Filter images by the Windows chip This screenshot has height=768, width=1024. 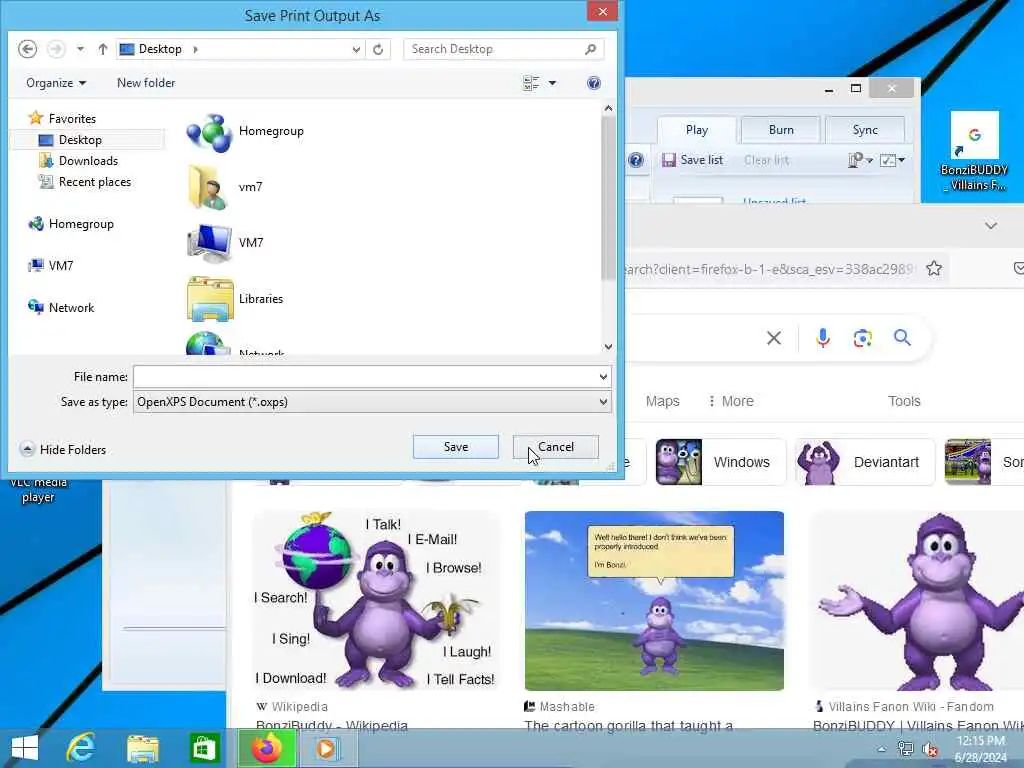720,462
